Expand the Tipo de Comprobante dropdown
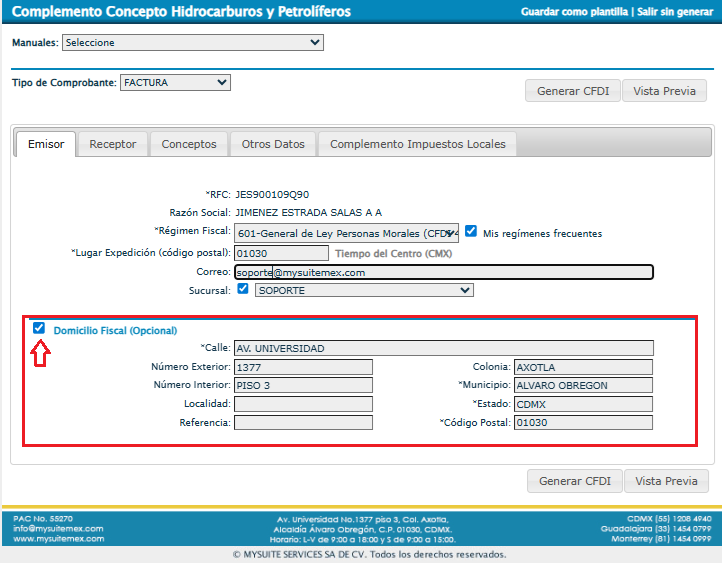722x563 pixels. (x=175, y=82)
